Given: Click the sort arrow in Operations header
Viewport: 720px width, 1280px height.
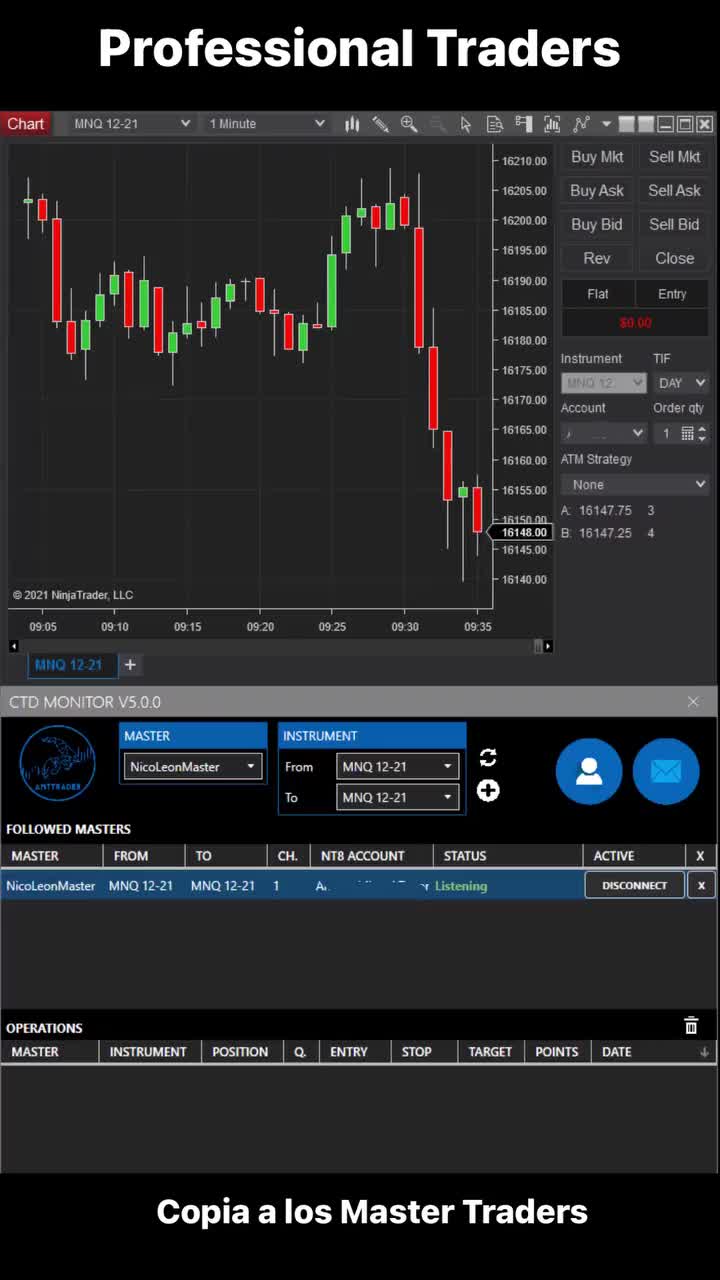Looking at the screenshot, I should 704,1052.
